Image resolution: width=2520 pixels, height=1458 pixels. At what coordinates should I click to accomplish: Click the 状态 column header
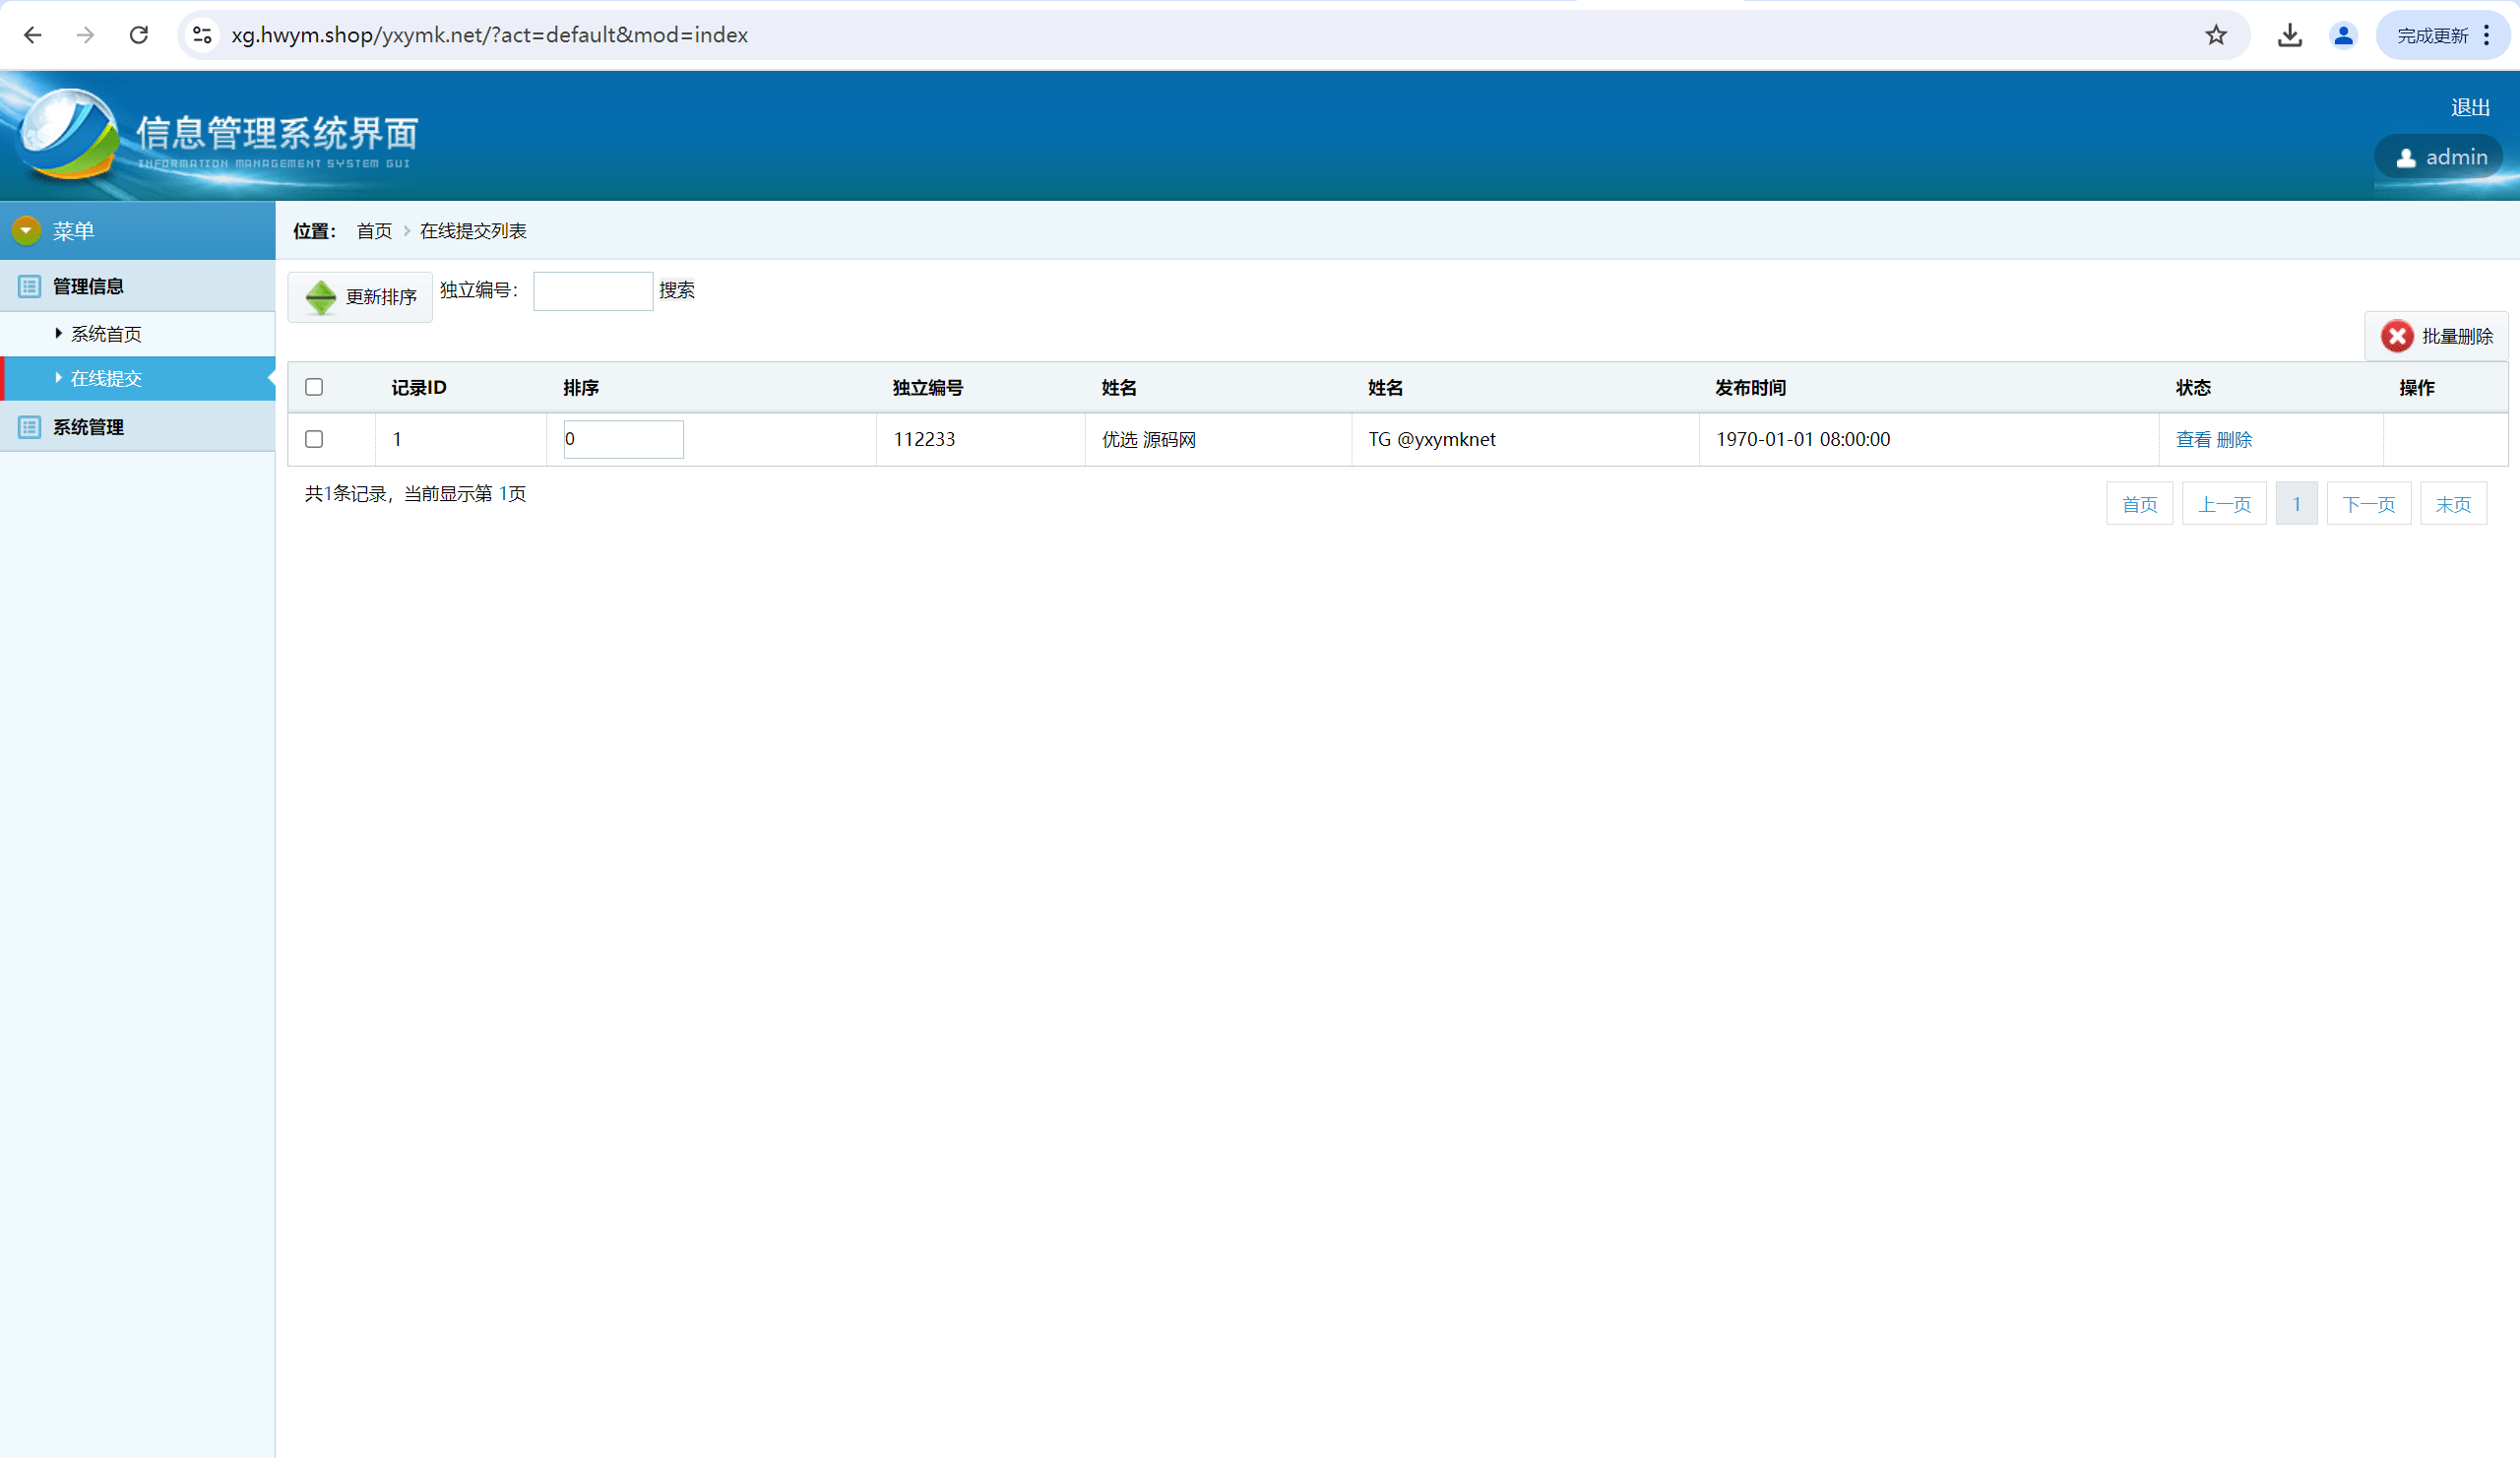coord(2193,388)
